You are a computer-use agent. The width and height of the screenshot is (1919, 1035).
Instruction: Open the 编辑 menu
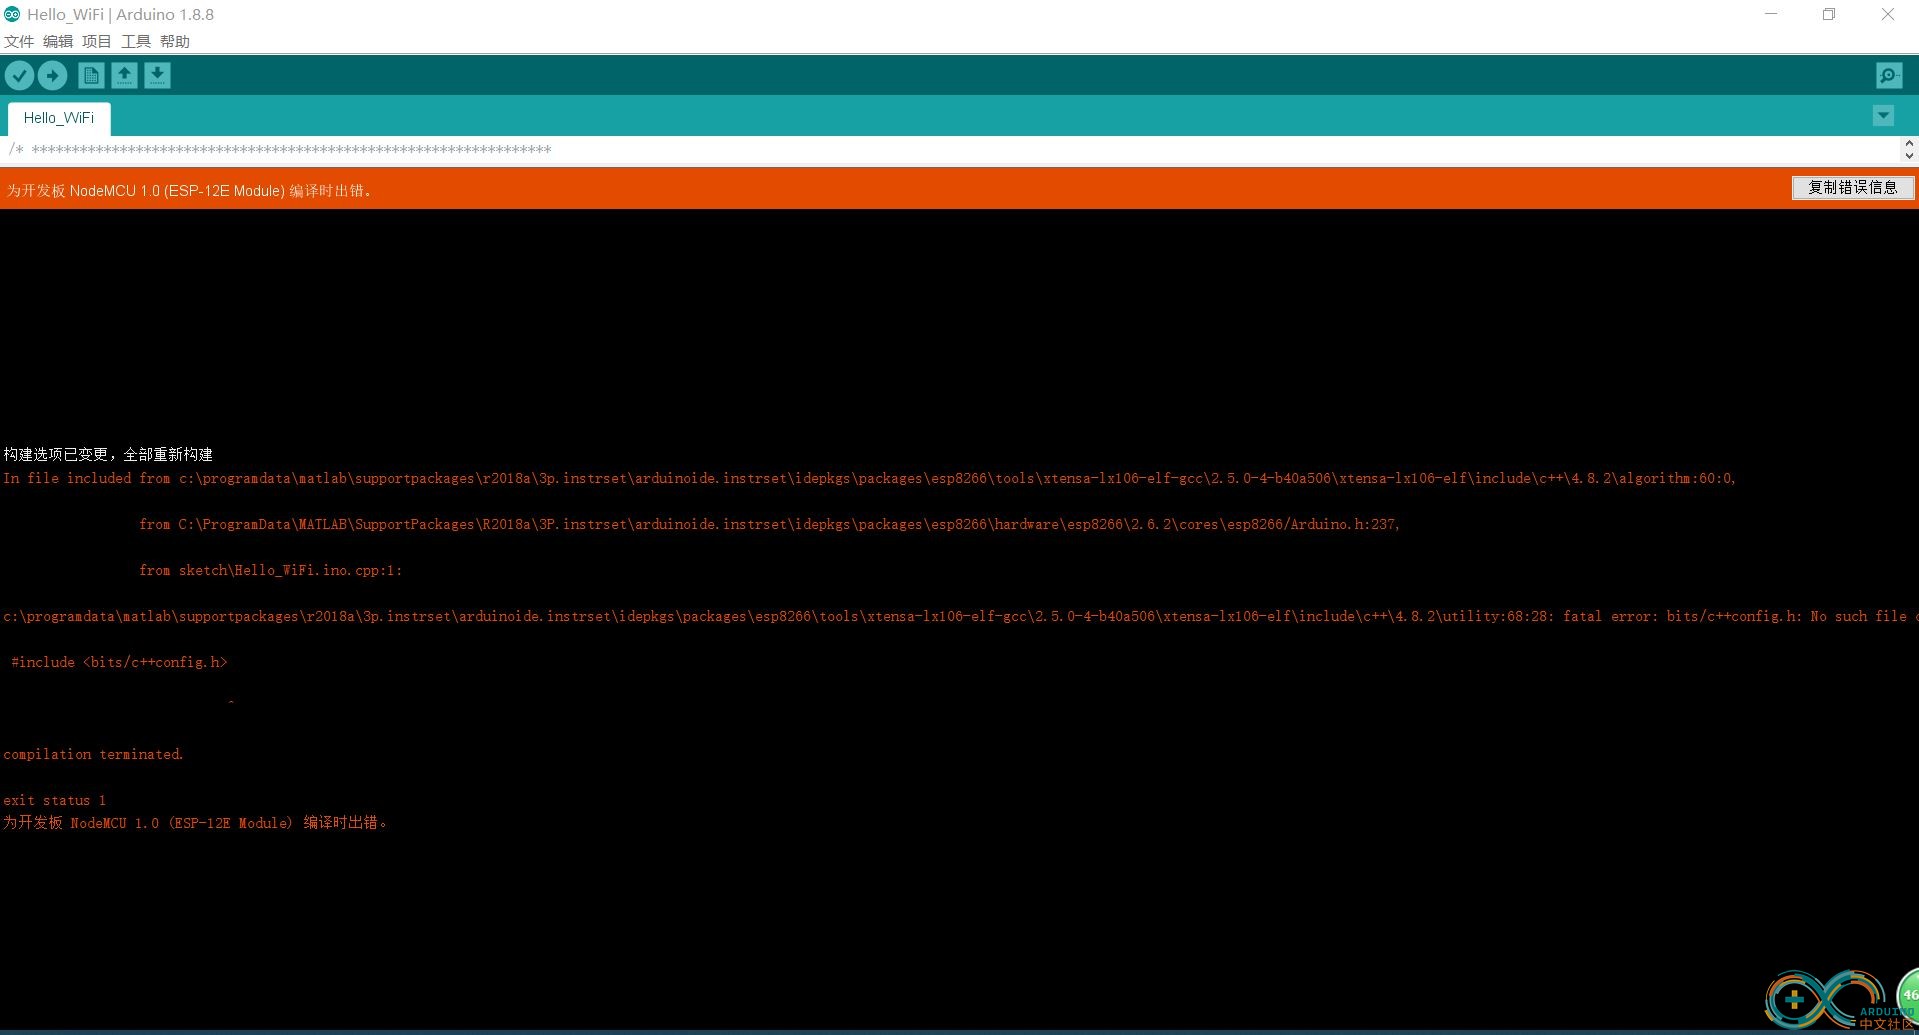tap(58, 41)
